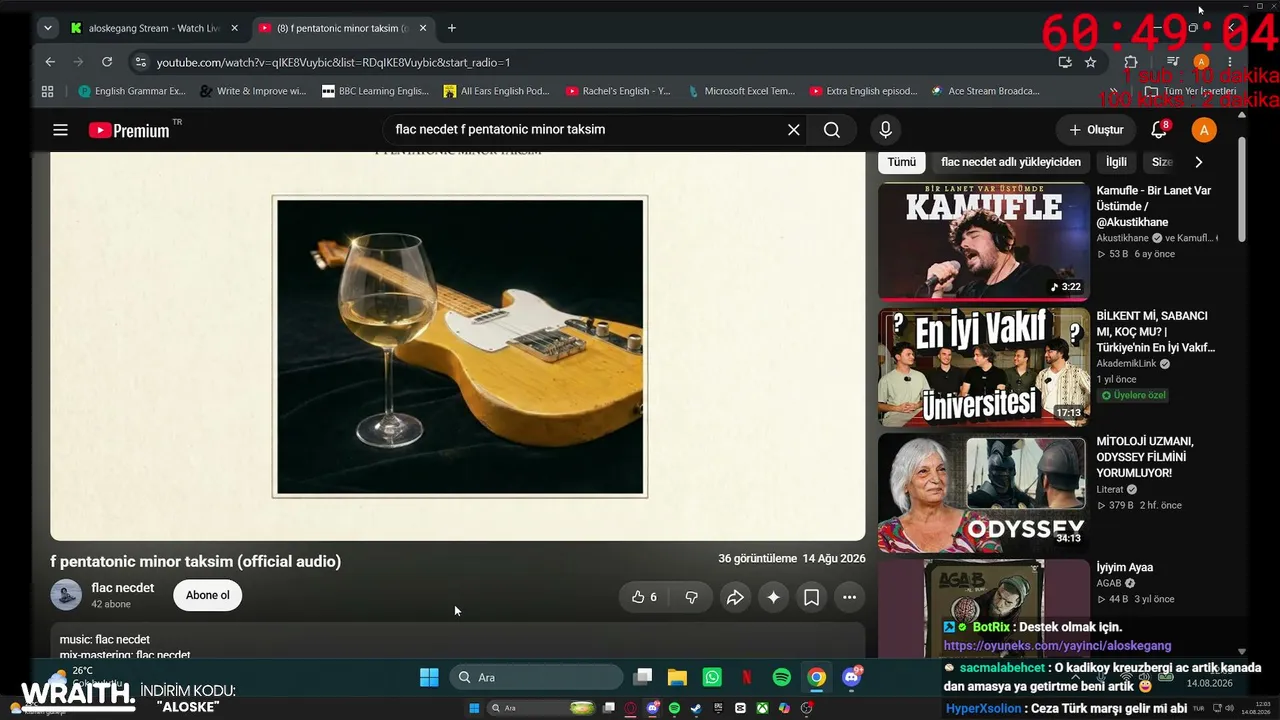
Task: Run the YouTube search with the magnifier button
Action: [x=832, y=130]
